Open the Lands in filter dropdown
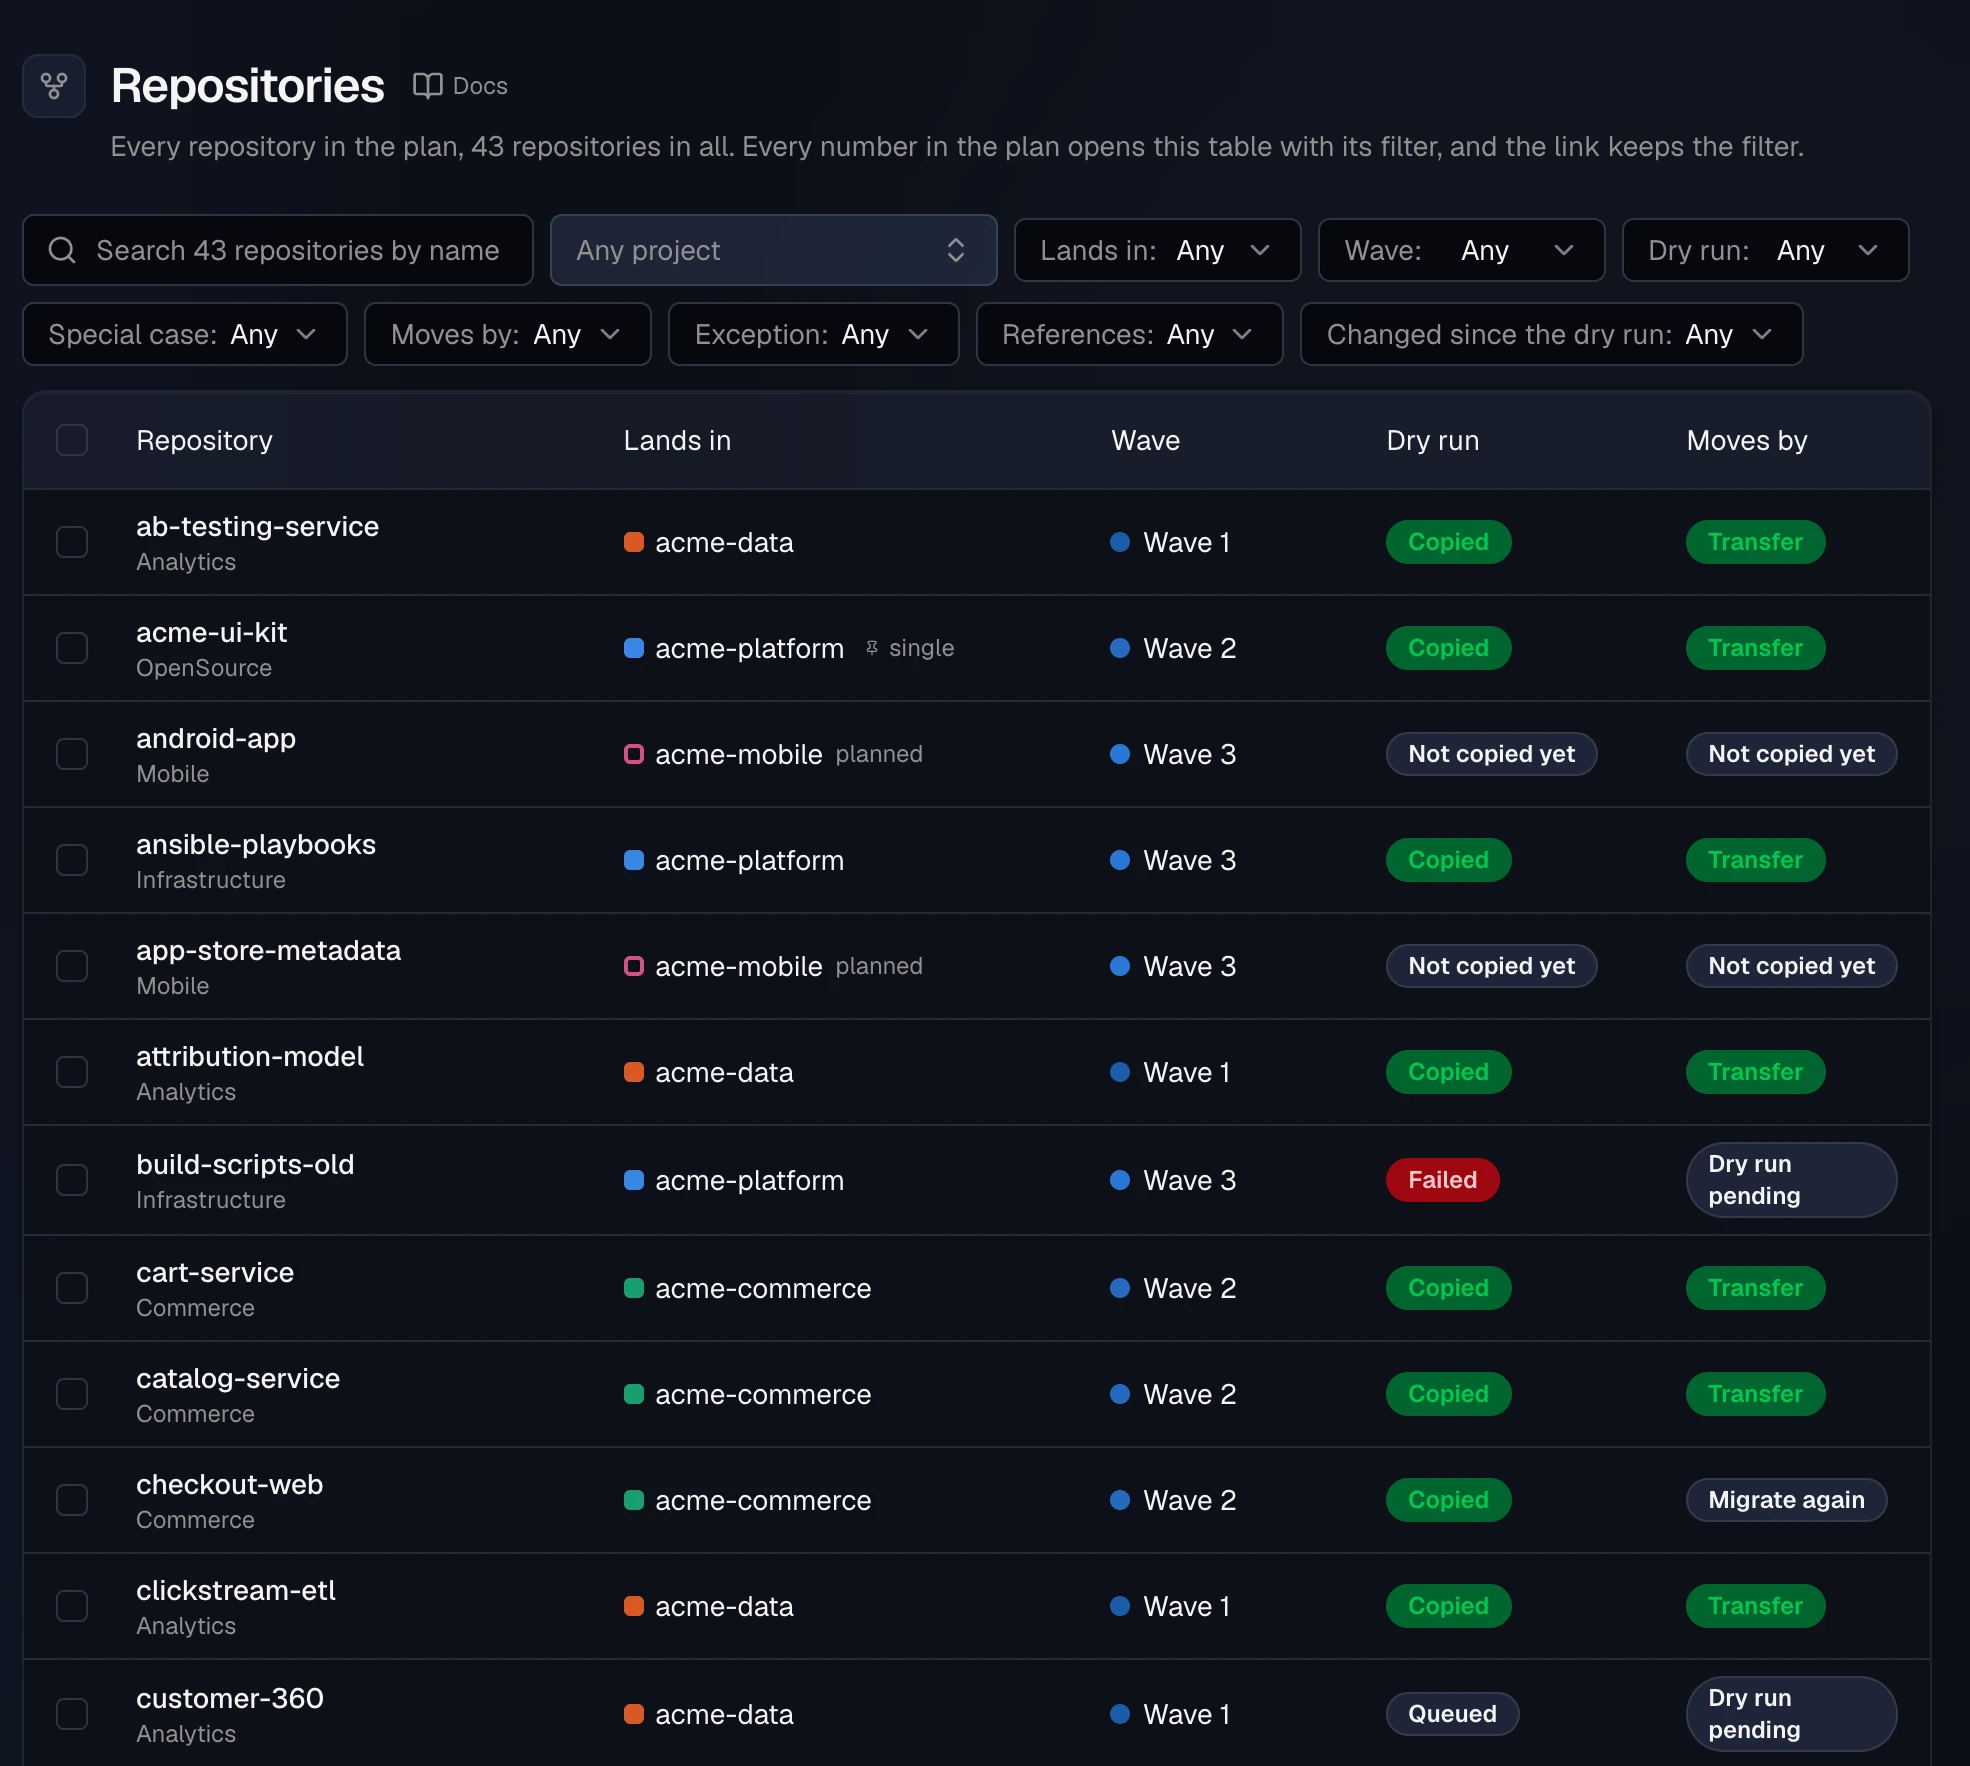The image size is (1970, 1766). click(x=1157, y=250)
